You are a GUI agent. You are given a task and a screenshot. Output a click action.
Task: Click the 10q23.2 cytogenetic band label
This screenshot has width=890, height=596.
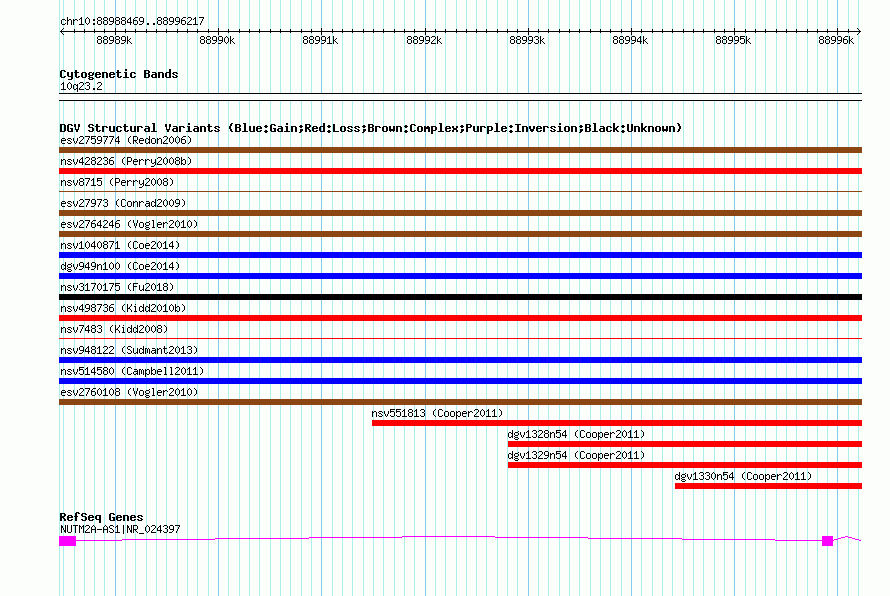tap(81, 86)
